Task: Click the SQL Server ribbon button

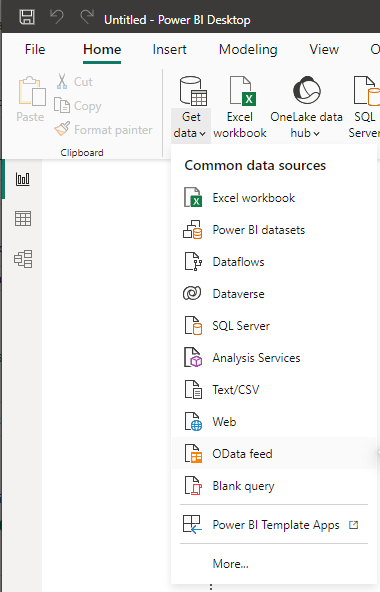Action: [x=364, y=107]
